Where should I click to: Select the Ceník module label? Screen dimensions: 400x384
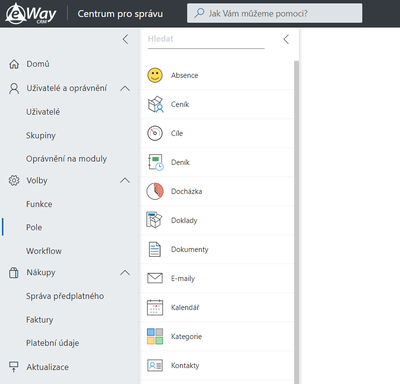[180, 104]
